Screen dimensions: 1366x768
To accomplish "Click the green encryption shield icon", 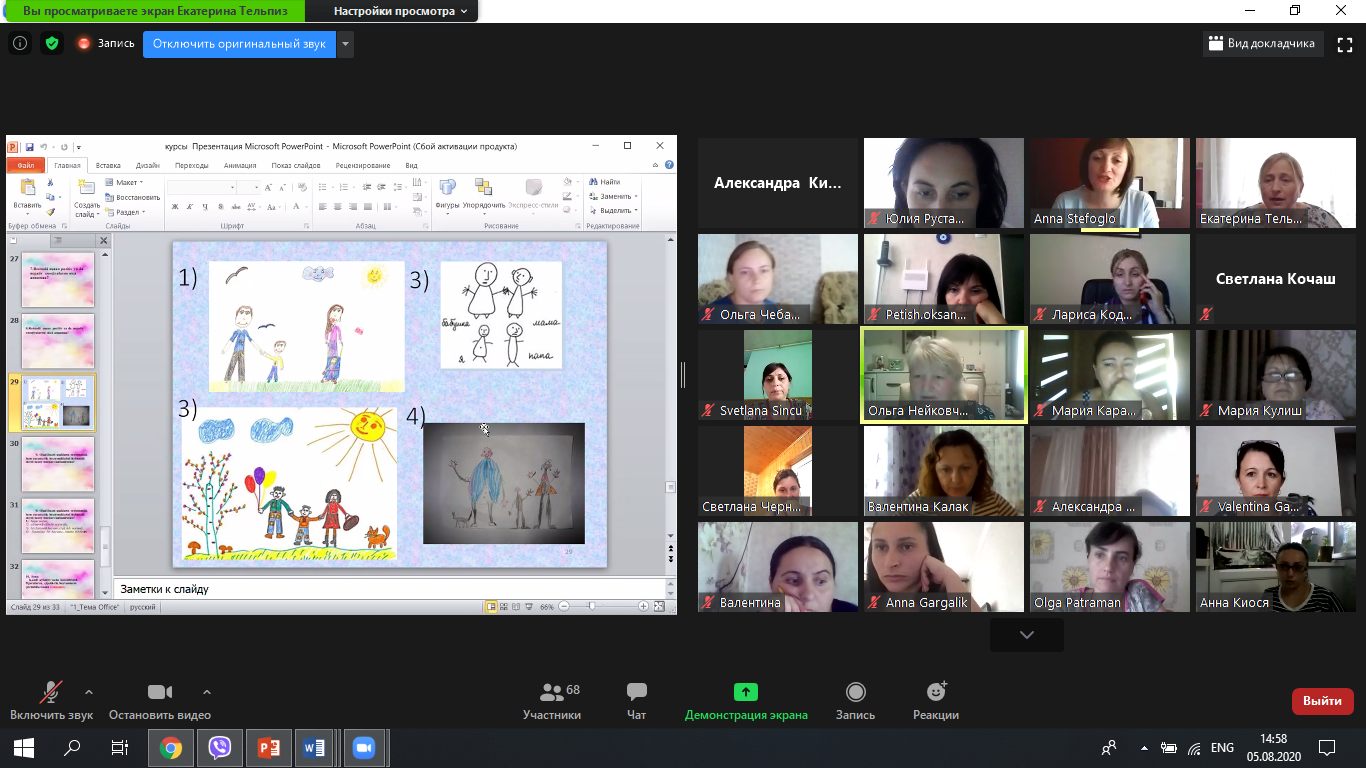I will pos(51,43).
